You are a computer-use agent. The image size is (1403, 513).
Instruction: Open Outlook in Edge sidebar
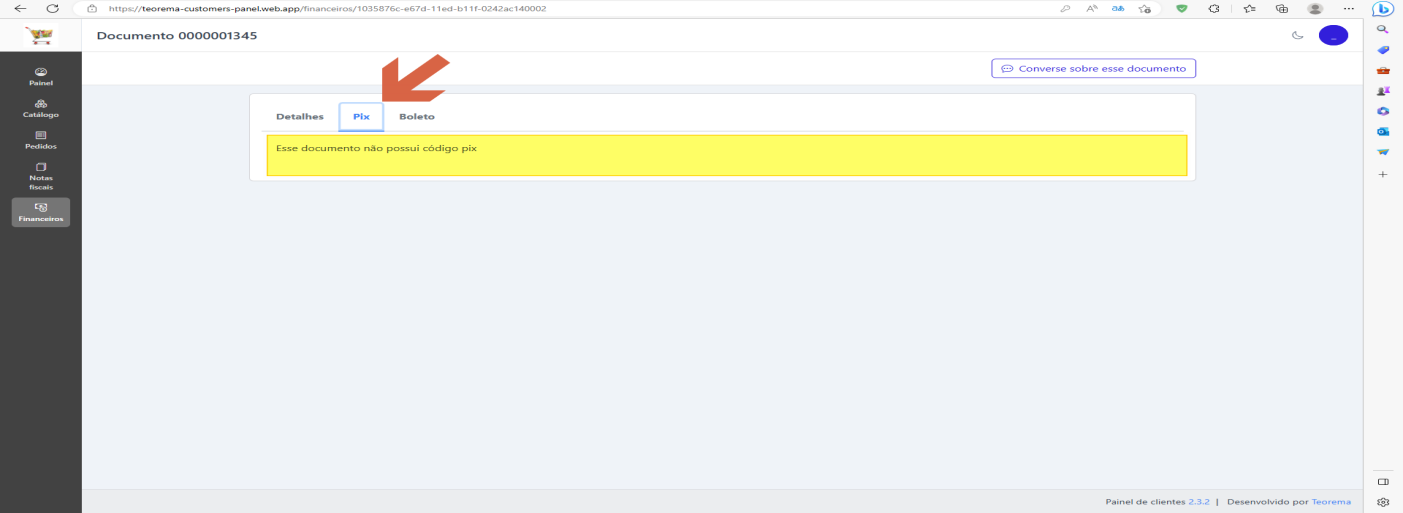(1383, 131)
